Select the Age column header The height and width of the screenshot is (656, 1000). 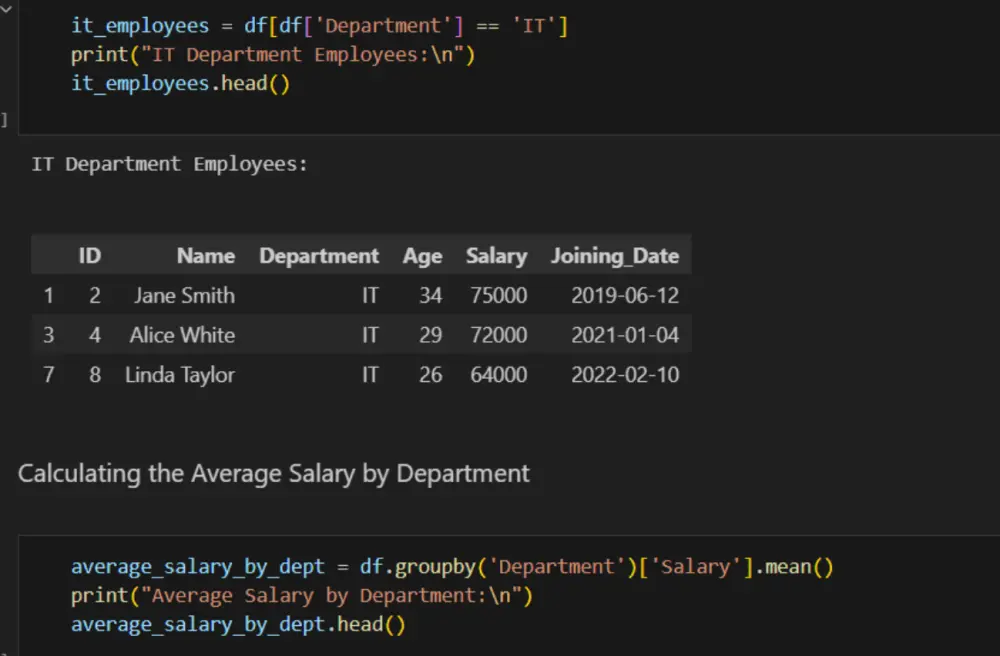point(422,255)
